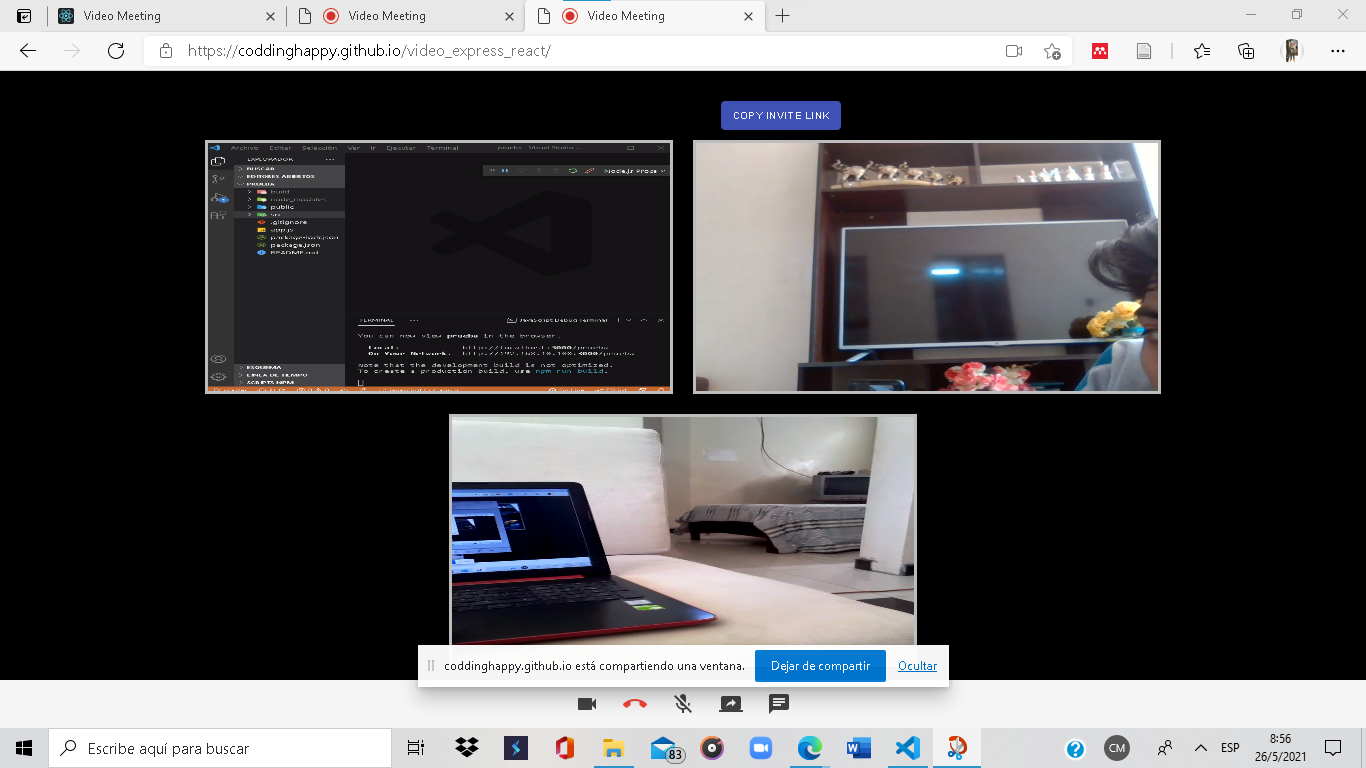Open a new browser tab
Viewport: 1366px width, 768px height.
783,16
